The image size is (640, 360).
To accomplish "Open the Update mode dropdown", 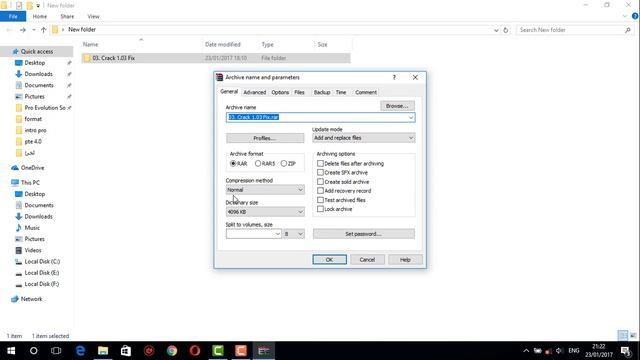I will pyautogui.click(x=364, y=138).
